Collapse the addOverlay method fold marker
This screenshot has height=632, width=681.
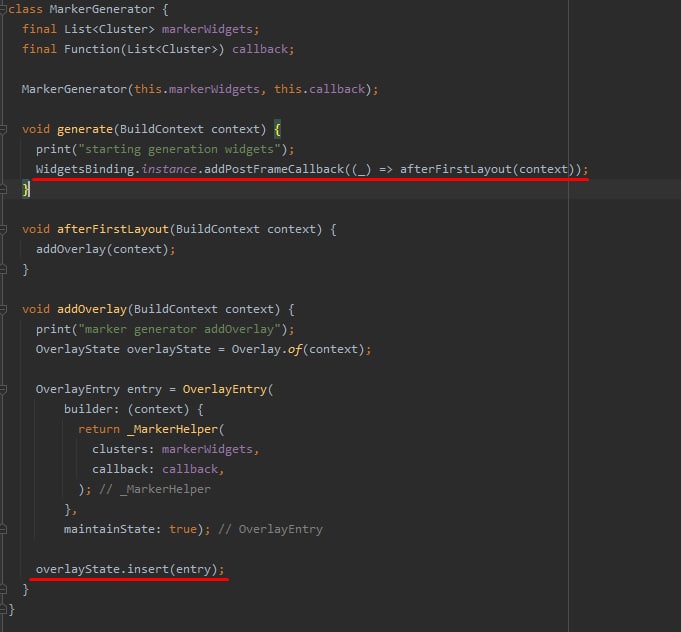[3, 309]
